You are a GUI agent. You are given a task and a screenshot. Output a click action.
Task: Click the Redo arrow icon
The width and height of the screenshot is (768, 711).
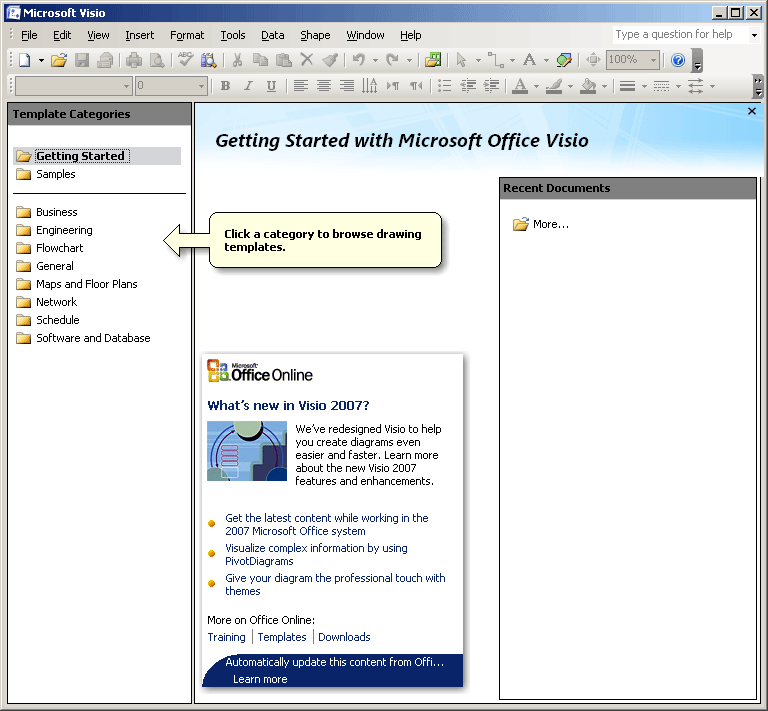[x=392, y=60]
